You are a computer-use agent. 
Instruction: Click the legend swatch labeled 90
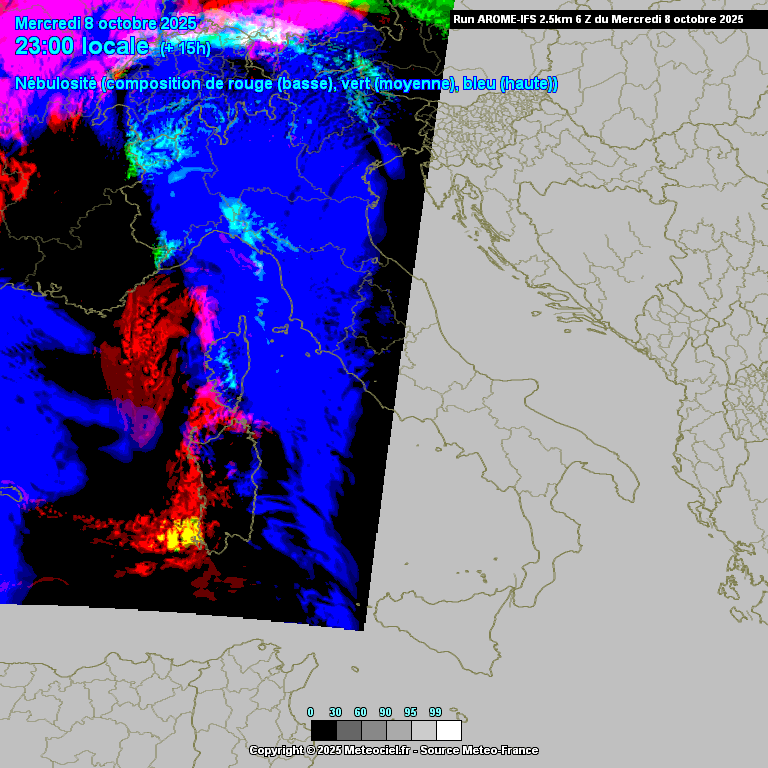pyautogui.click(x=398, y=730)
